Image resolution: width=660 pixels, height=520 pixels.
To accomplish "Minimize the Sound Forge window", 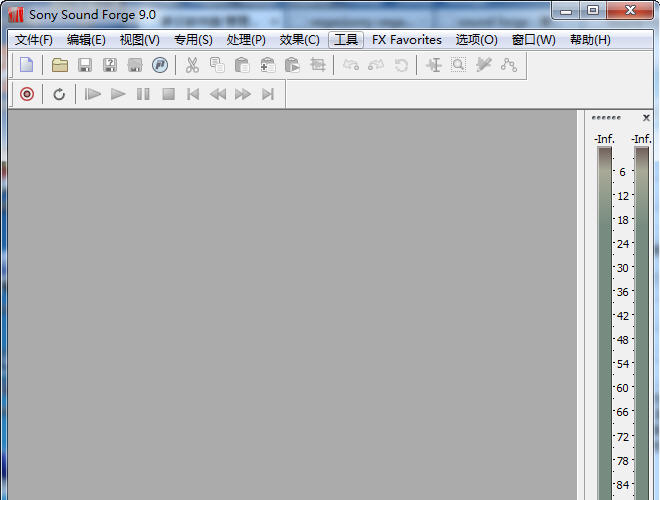I will click(566, 11).
